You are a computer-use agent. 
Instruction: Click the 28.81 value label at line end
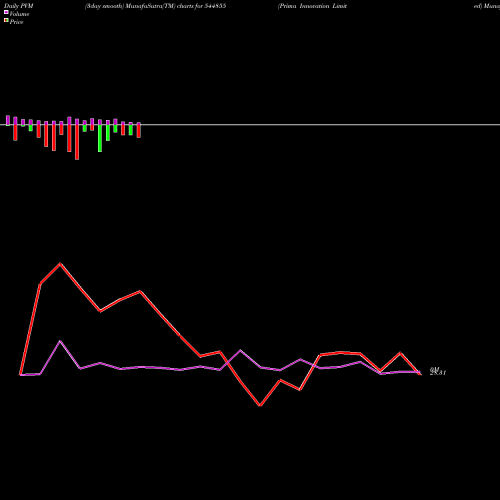[438, 373]
